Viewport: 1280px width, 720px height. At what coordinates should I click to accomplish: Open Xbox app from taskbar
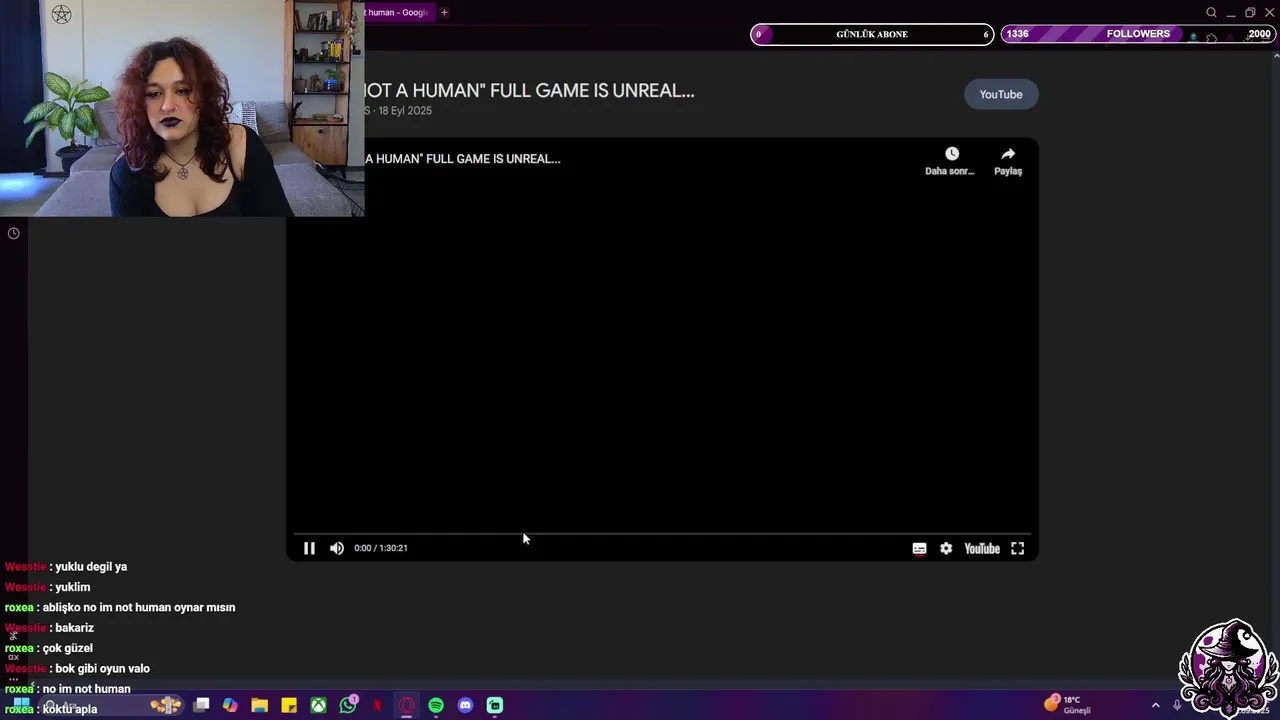[x=318, y=705]
